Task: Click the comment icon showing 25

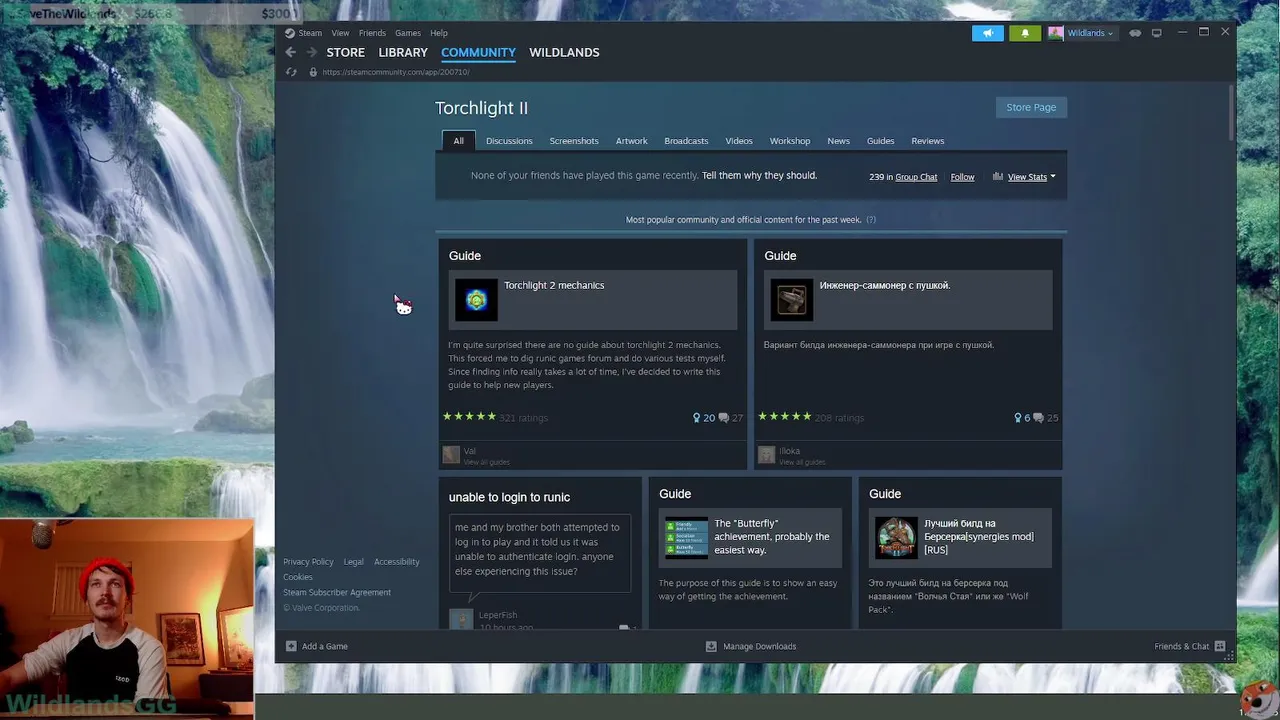Action: [x=1038, y=418]
